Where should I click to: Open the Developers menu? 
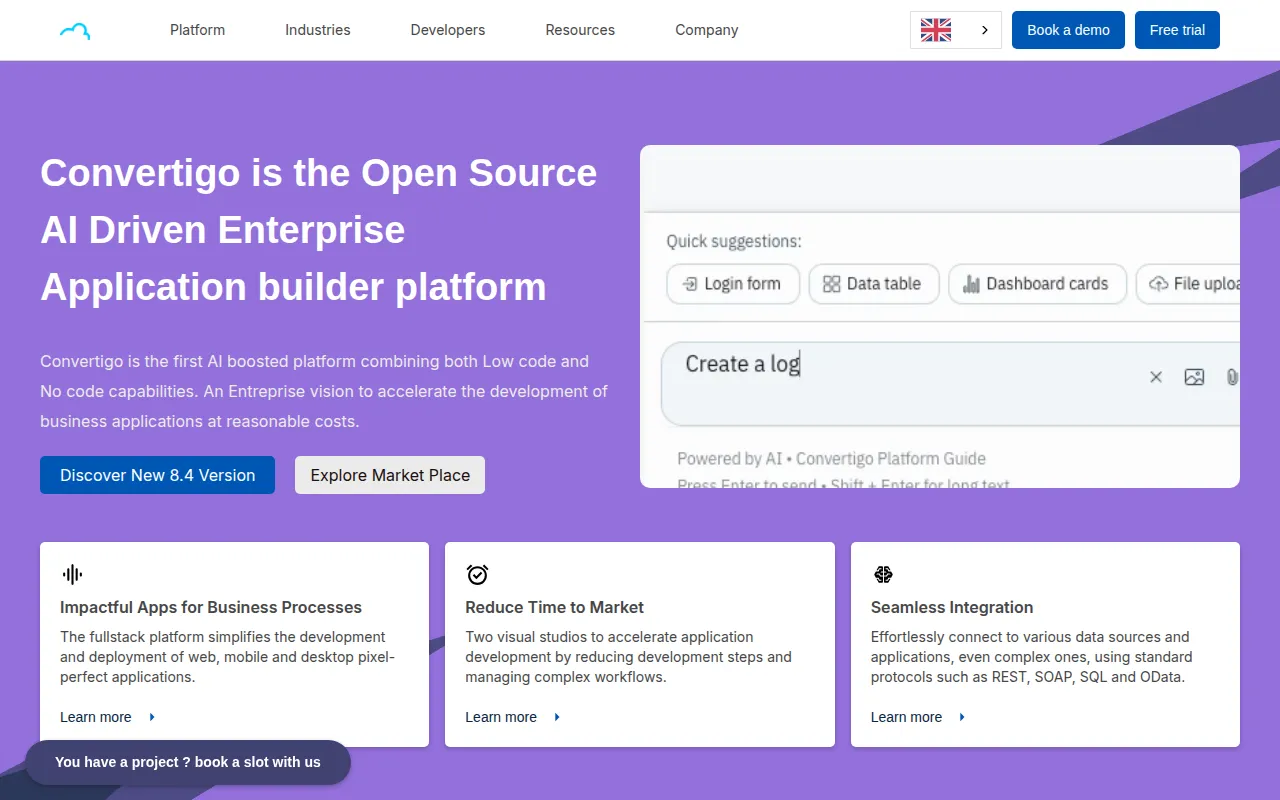448,30
